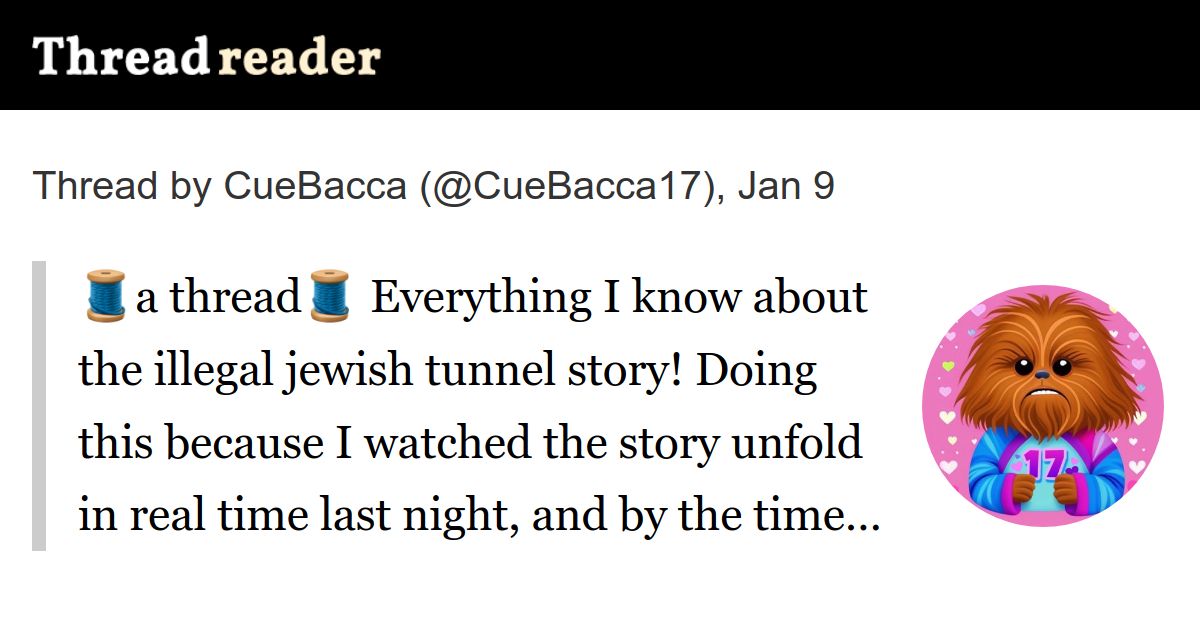Click the second spool emoji after 'a thread'

point(329,299)
